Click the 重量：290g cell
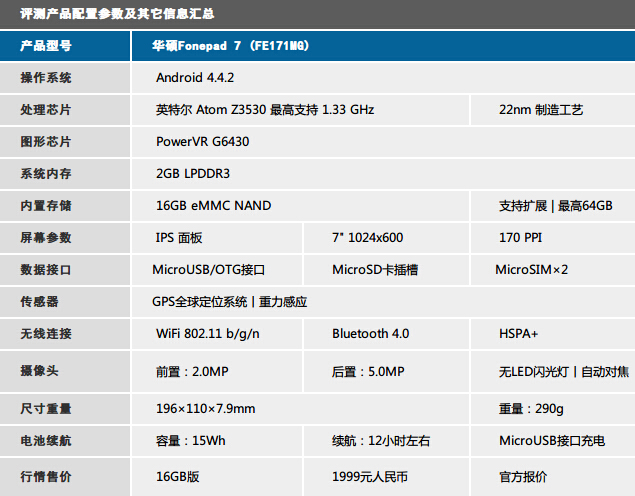Image resolution: width=635 pixels, height=496 pixels. pyautogui.click(x=553, y=409)
